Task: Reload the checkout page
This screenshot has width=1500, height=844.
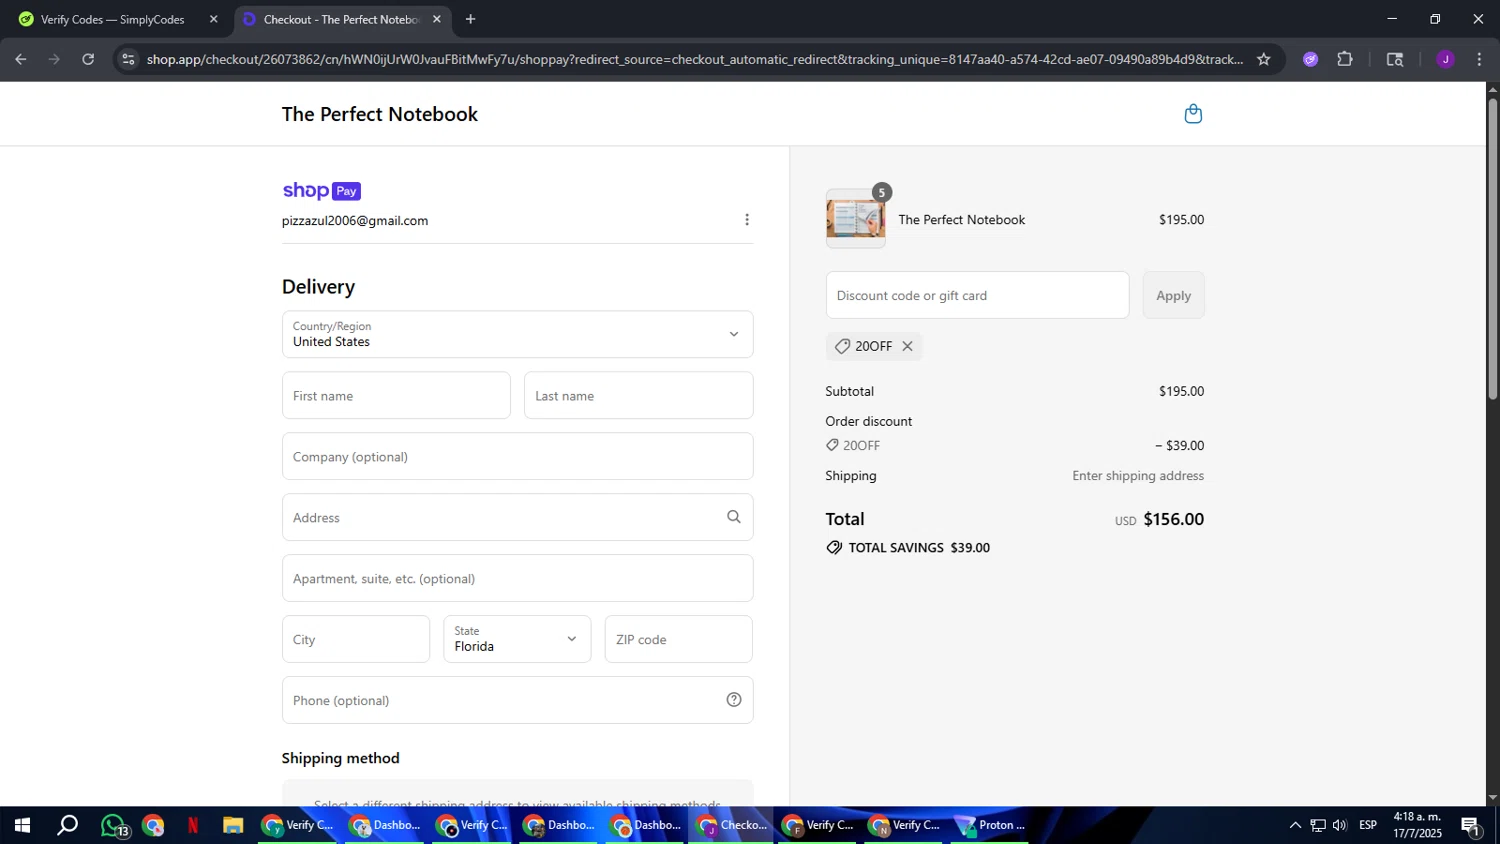Action: tap(88, 59)
